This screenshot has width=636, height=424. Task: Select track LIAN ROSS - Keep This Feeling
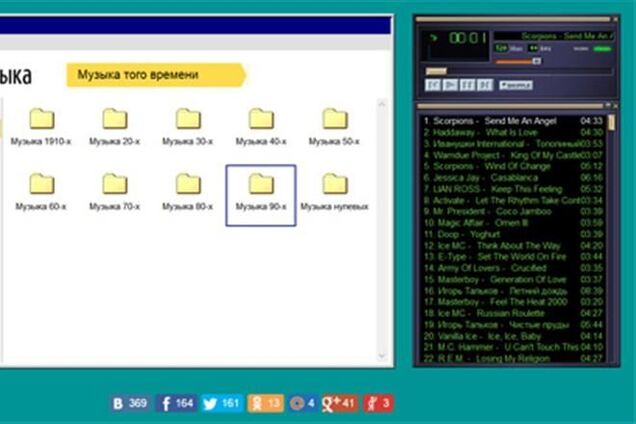click(513, 189)
